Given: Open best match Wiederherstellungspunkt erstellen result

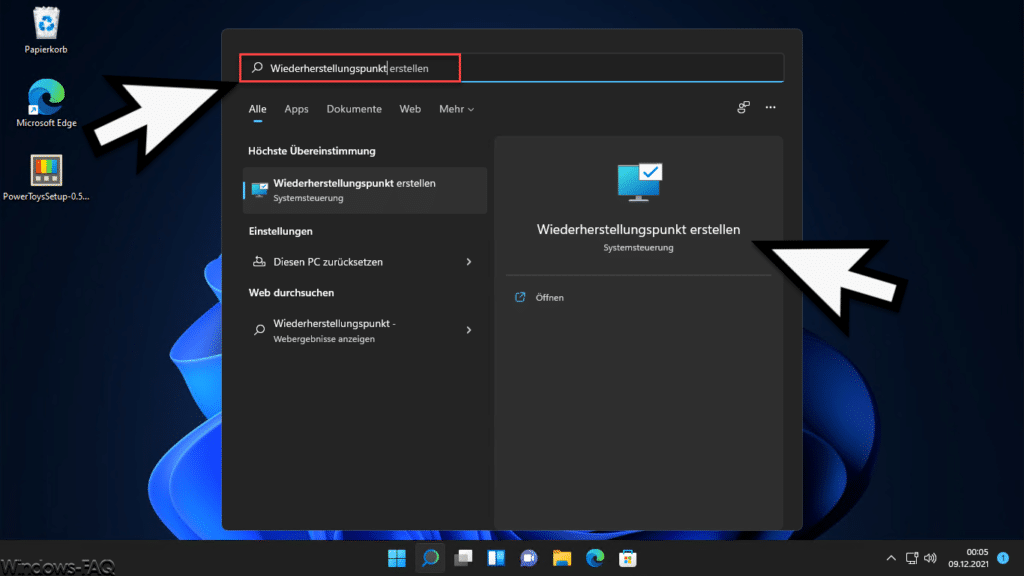Looking at the screenshot, I should pos(365,190).
